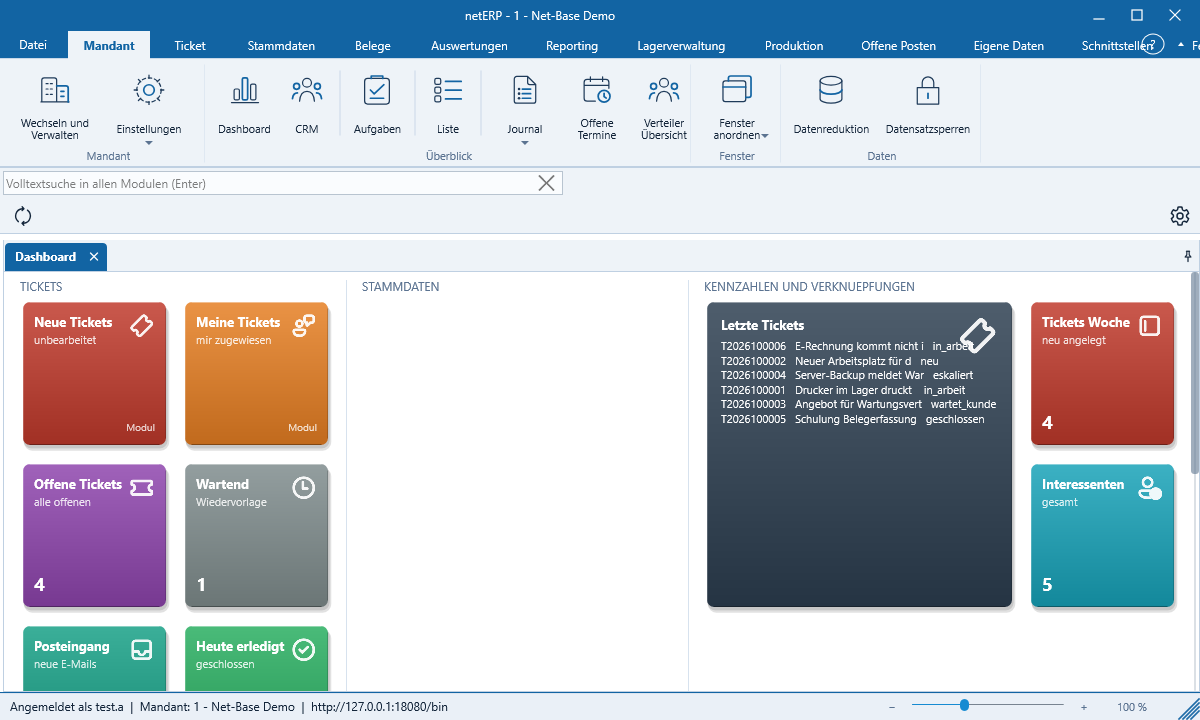The height and width of the screenshot is (720, 1200).
Task: Click the zoom slider handle
Action: tap(964, 706)
